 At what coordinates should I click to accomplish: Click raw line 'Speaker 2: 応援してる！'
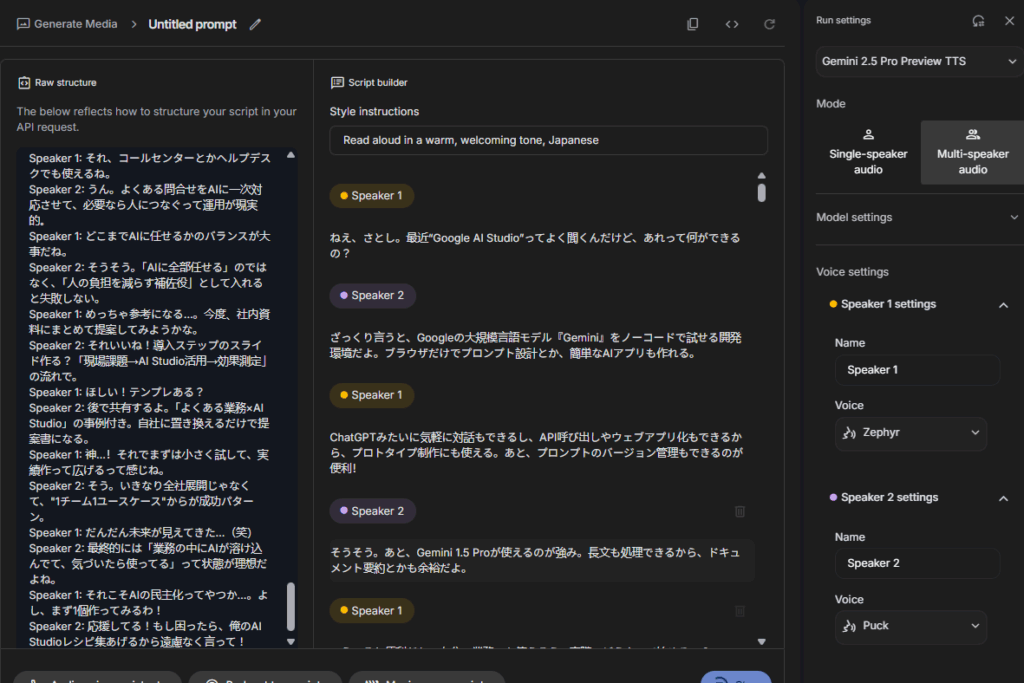pos(145,634)
